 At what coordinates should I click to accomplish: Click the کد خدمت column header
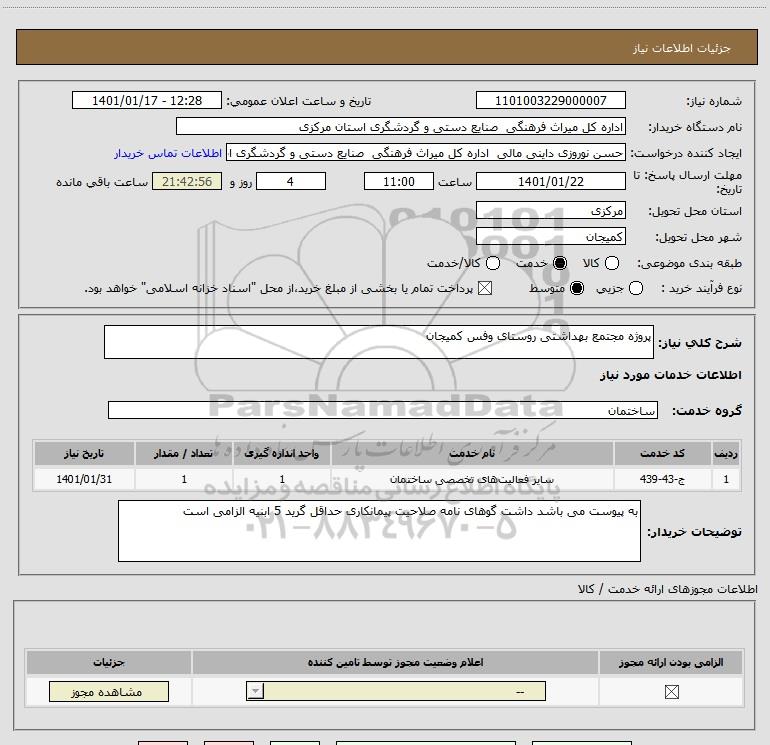pyautogui.click(x=662, y=453)
